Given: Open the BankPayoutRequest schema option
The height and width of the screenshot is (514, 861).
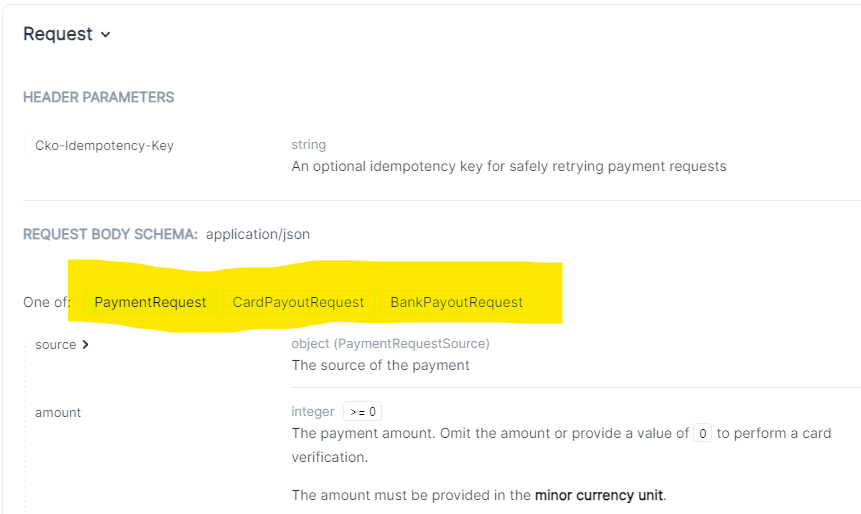Looking at the screenshot, I should tap(456, 302).
